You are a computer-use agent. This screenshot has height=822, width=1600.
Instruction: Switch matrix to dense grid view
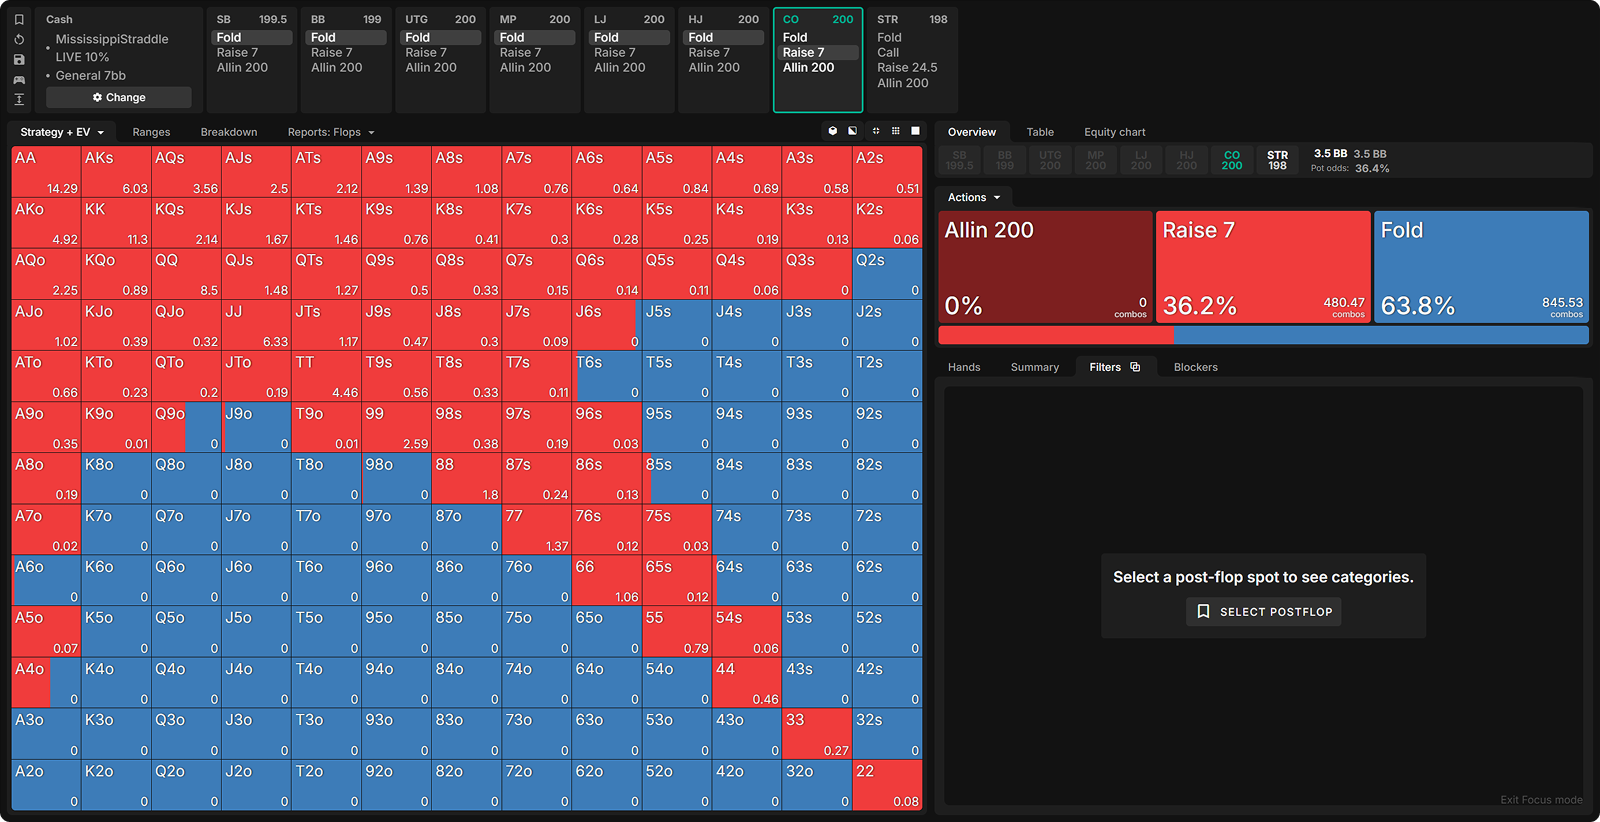pyautogui.click(x=895, y=131)
